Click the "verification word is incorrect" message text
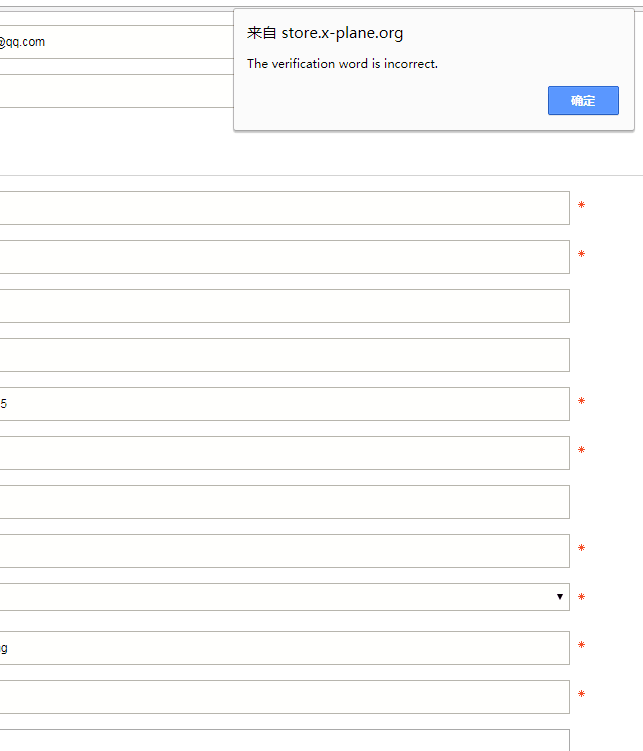Screen dimensions: 643x751 tap(342, 64)
